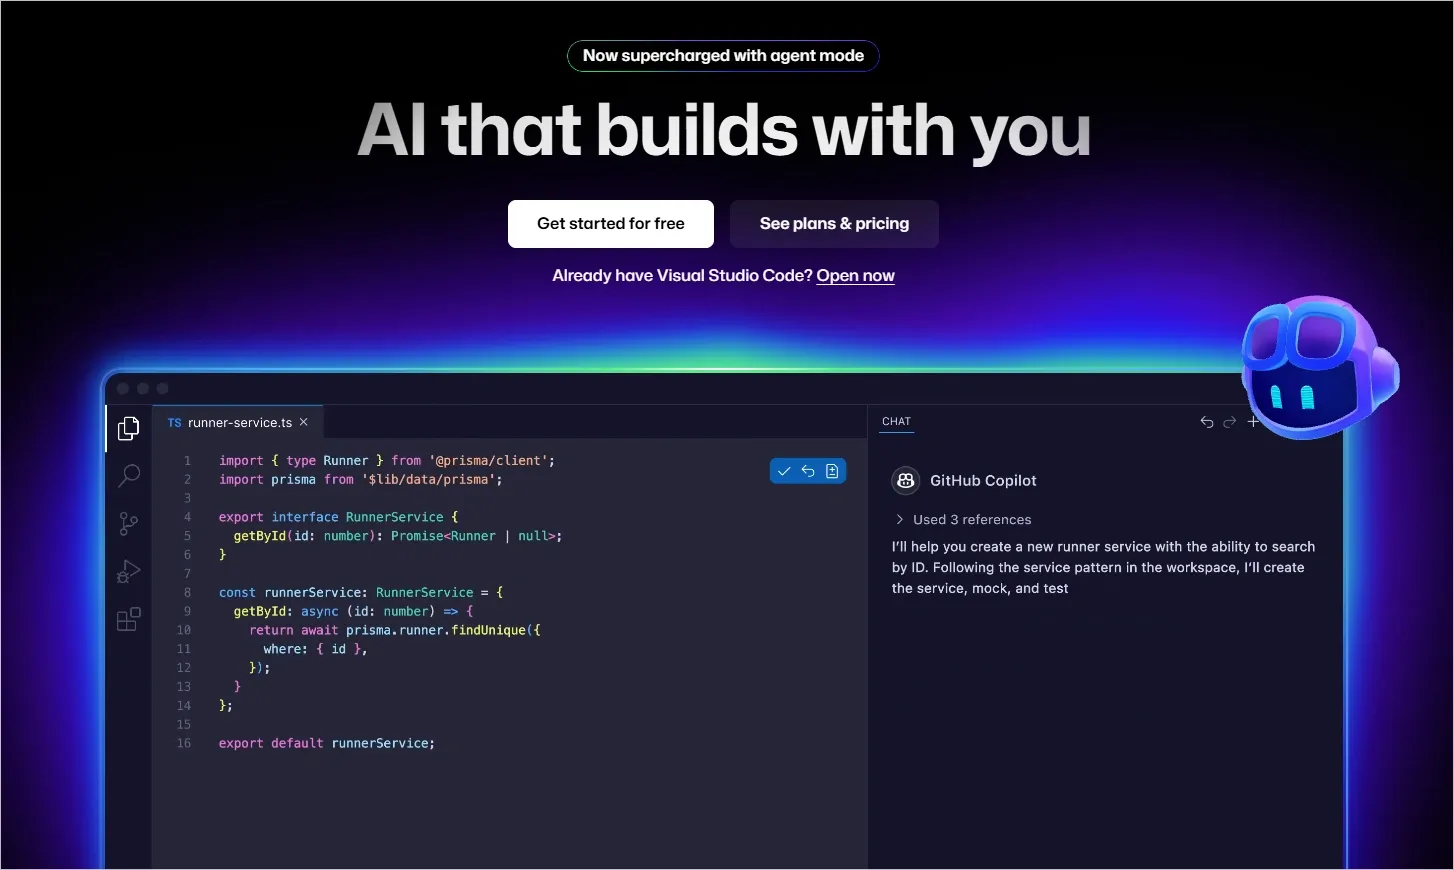The height and width of the screenshot is (870, 1454).
Task: Accept the suggestion with the checkmark icon
Action: [784, 470]
